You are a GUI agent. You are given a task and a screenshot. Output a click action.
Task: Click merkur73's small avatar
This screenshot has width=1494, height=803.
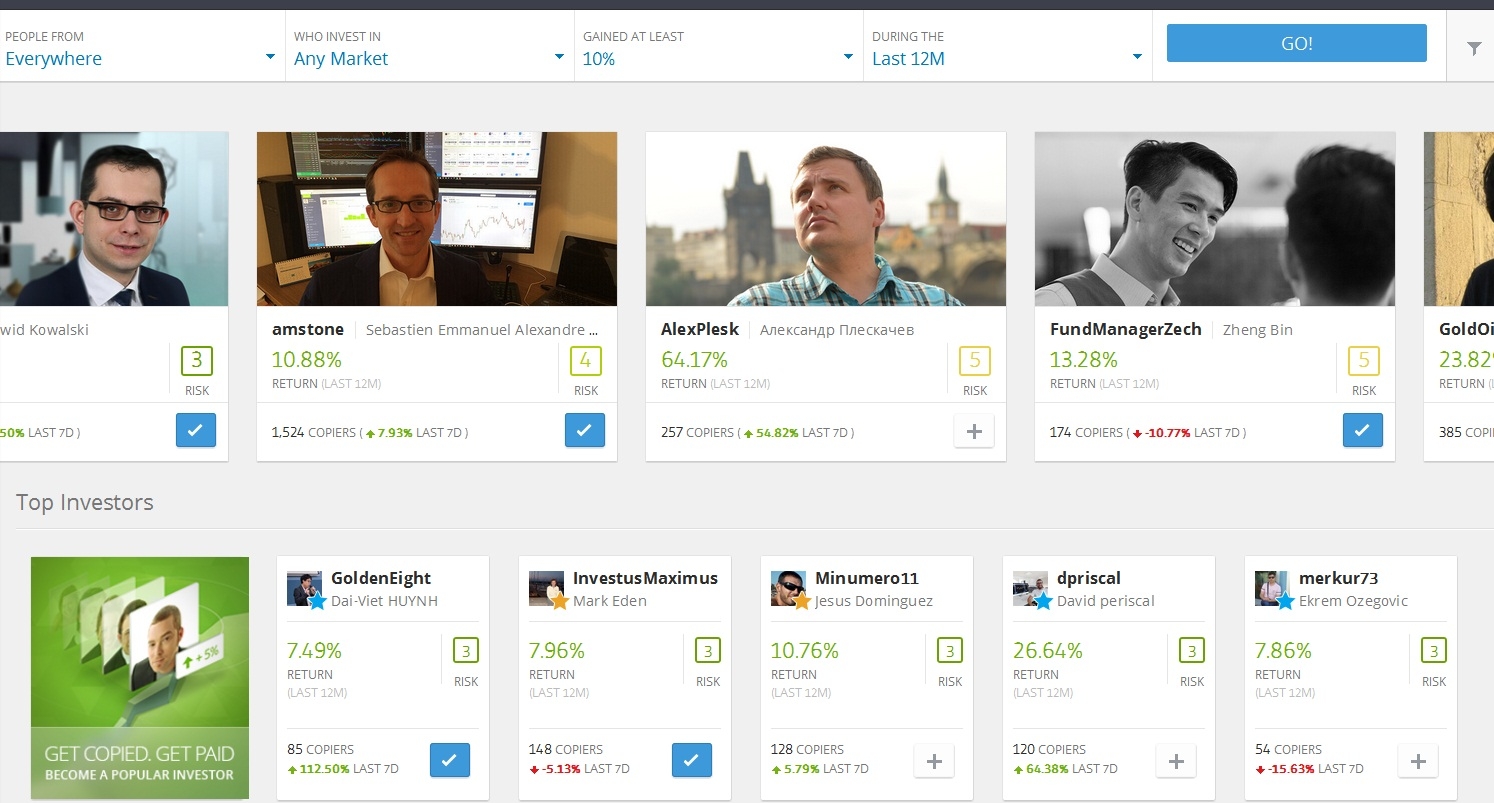(x=1272, y=589)
